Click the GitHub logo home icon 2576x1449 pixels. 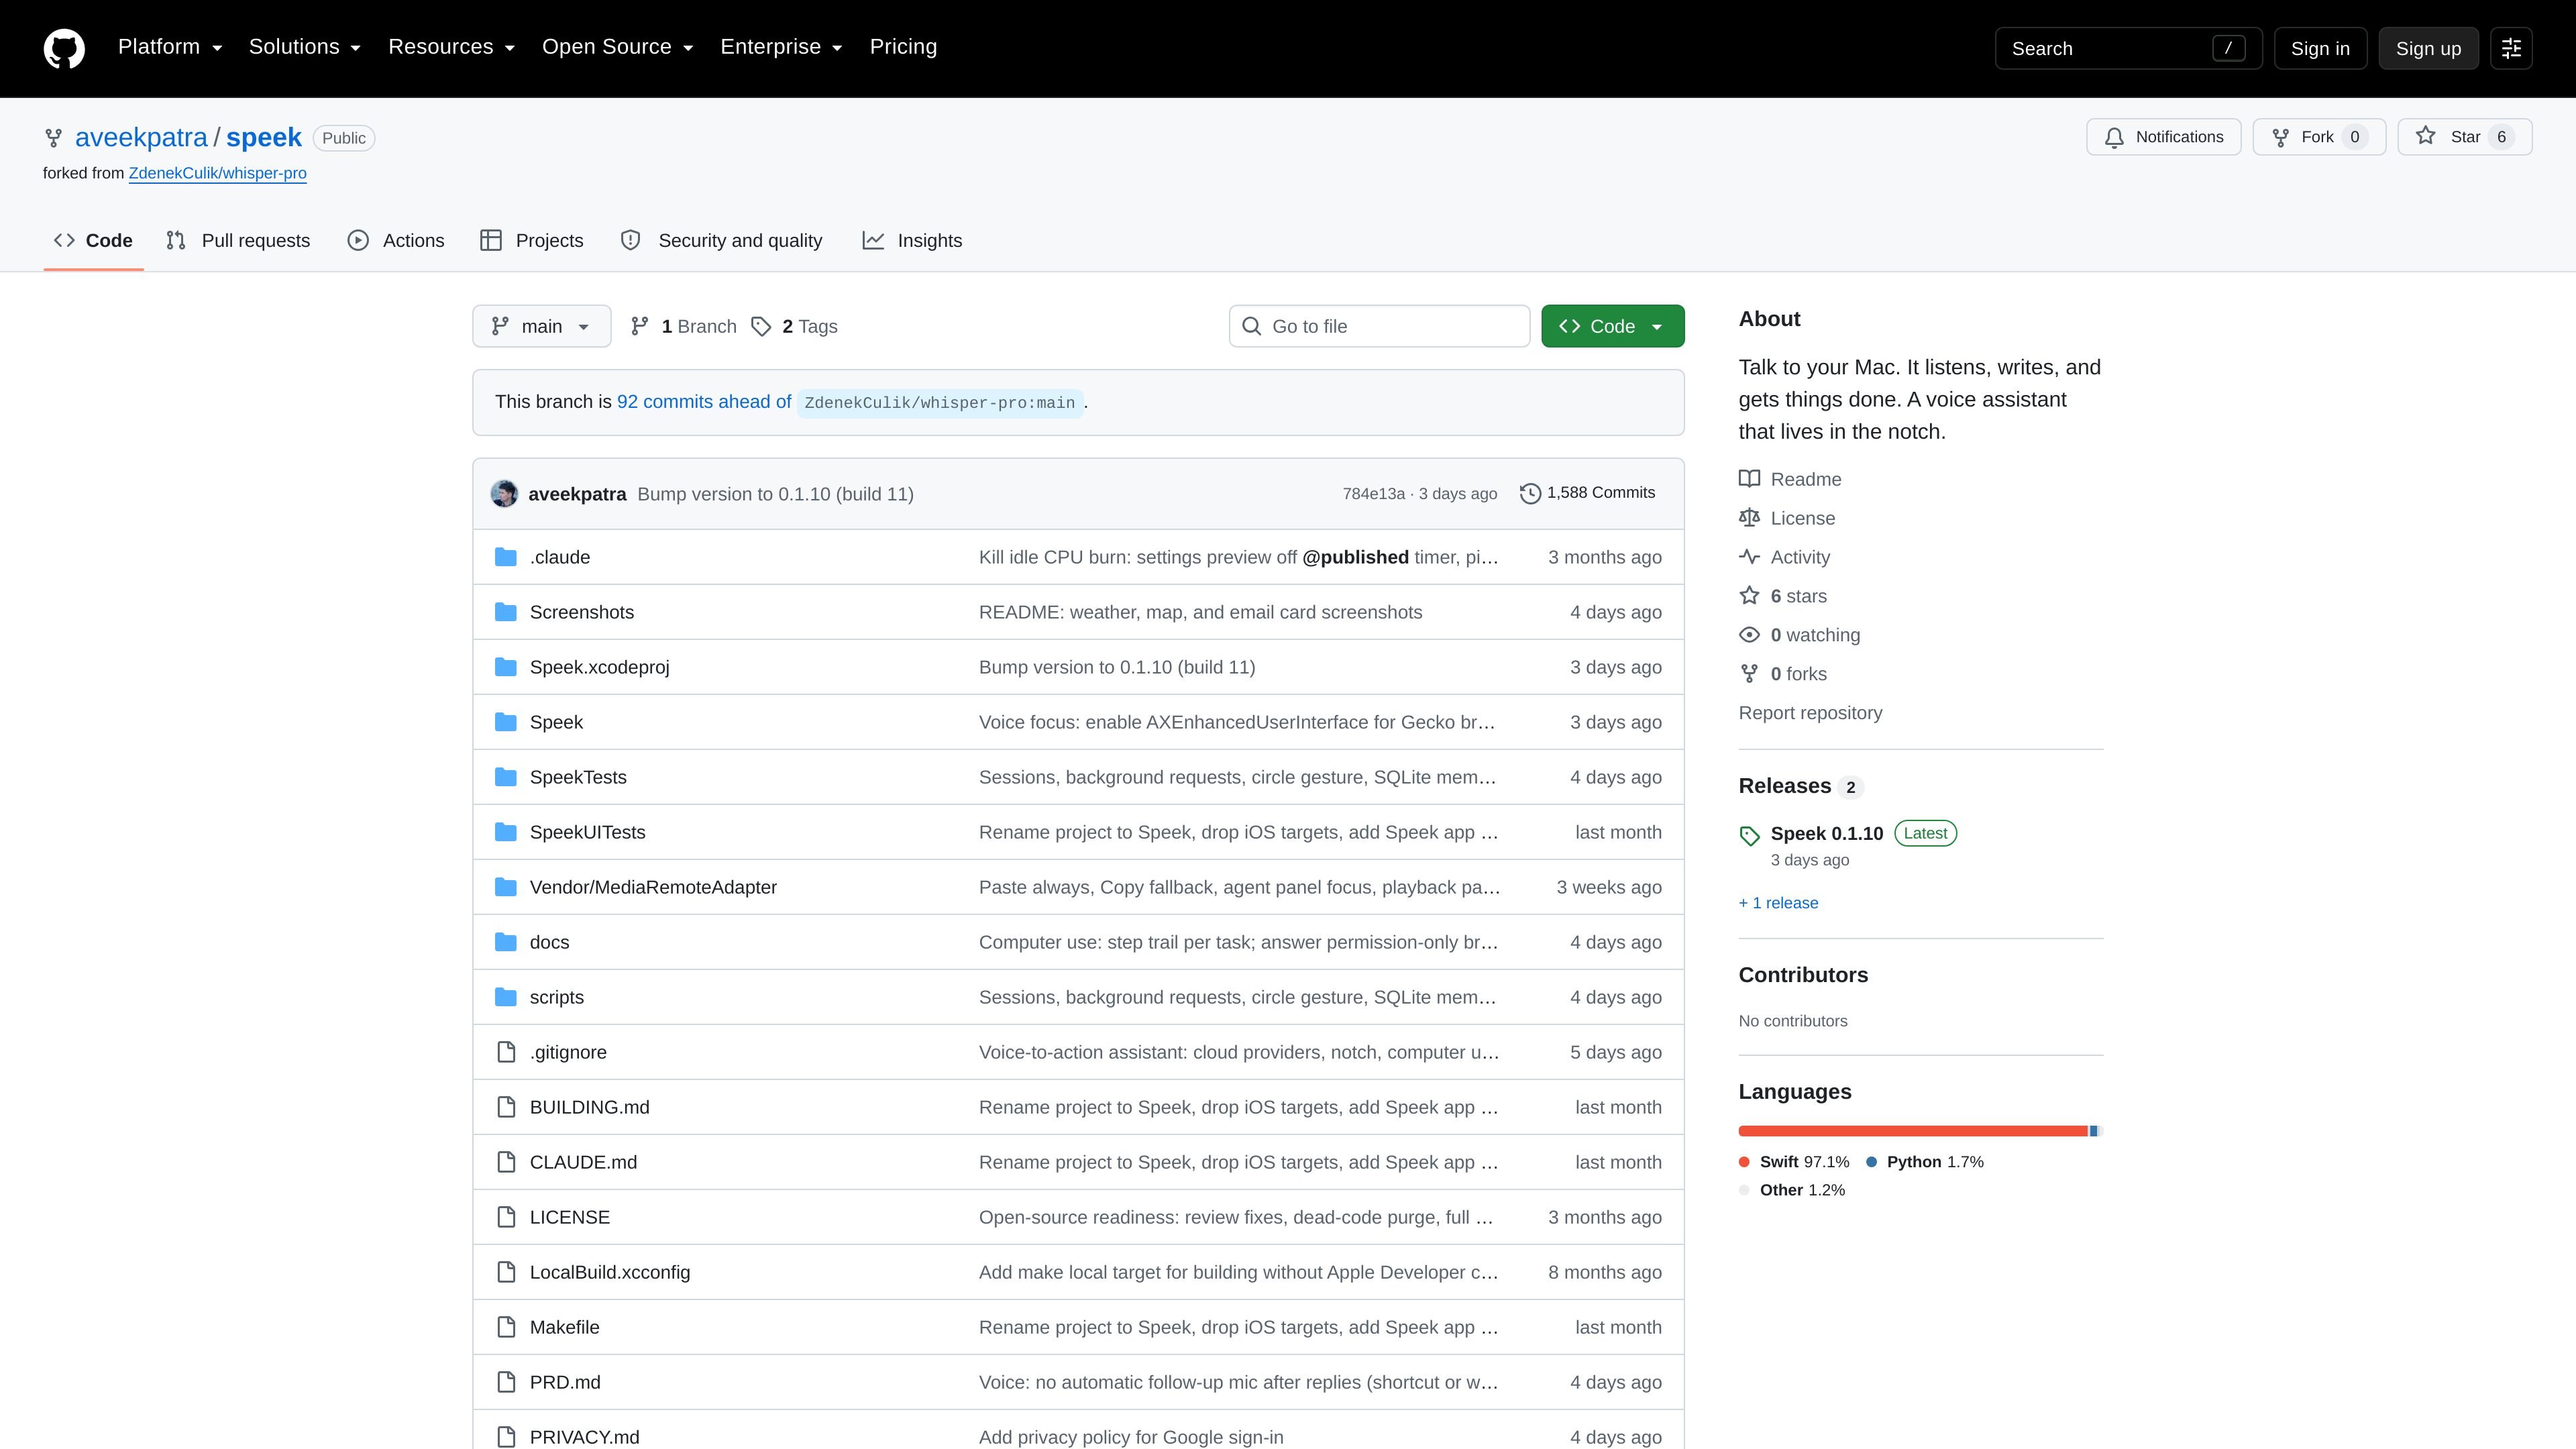click(x=64, y=48)
